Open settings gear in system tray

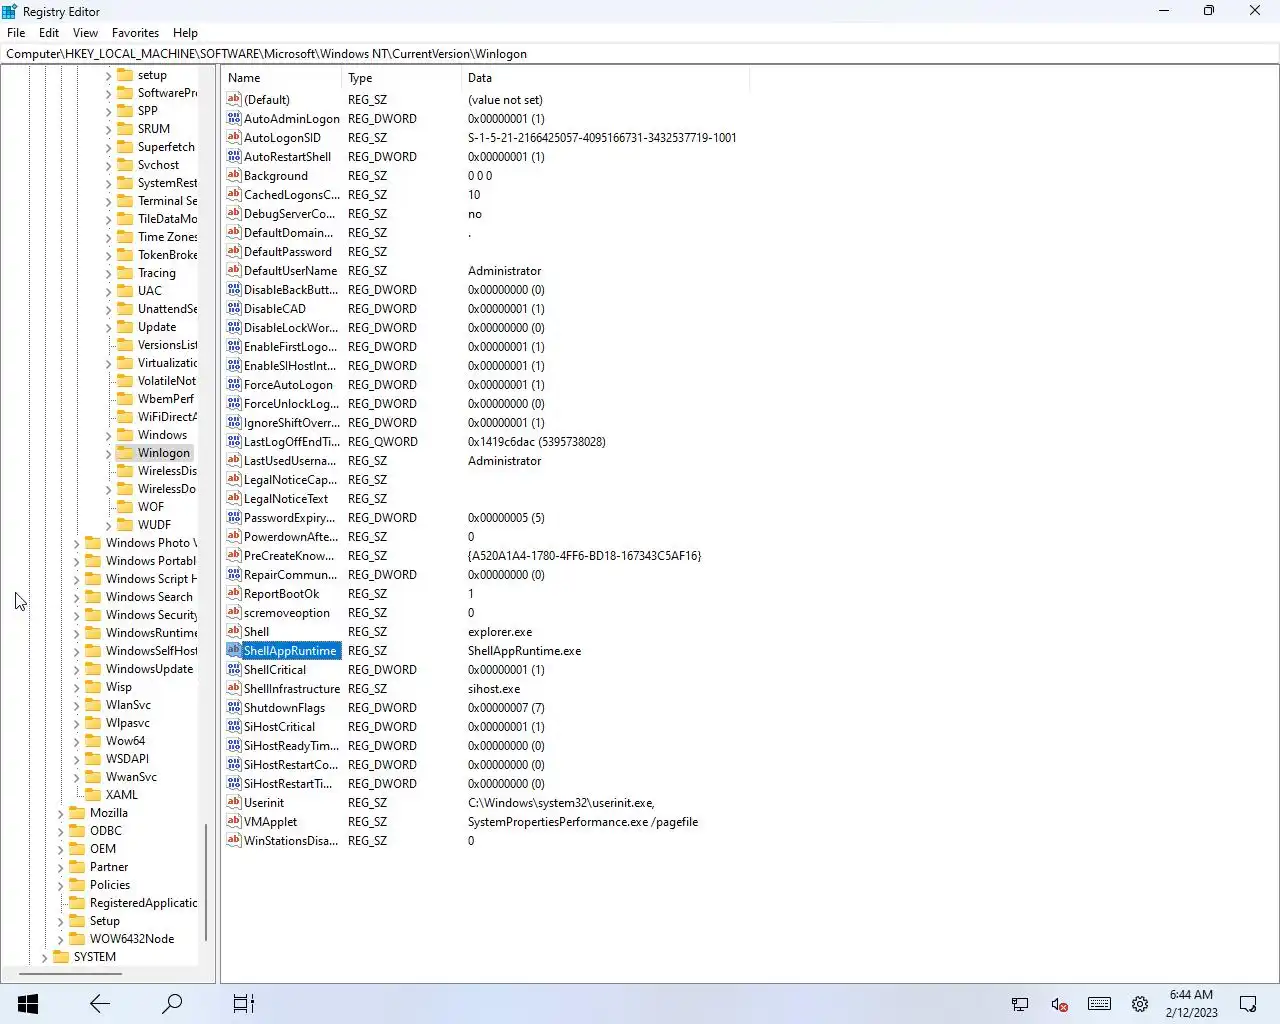[1140, 1004]
